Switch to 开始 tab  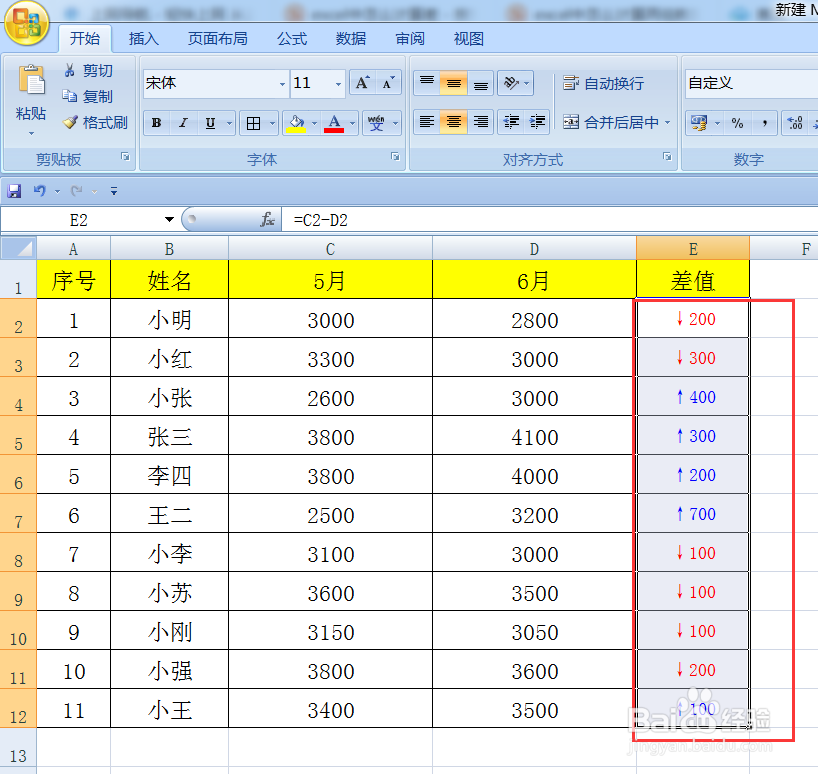click(x=85, y=39)
